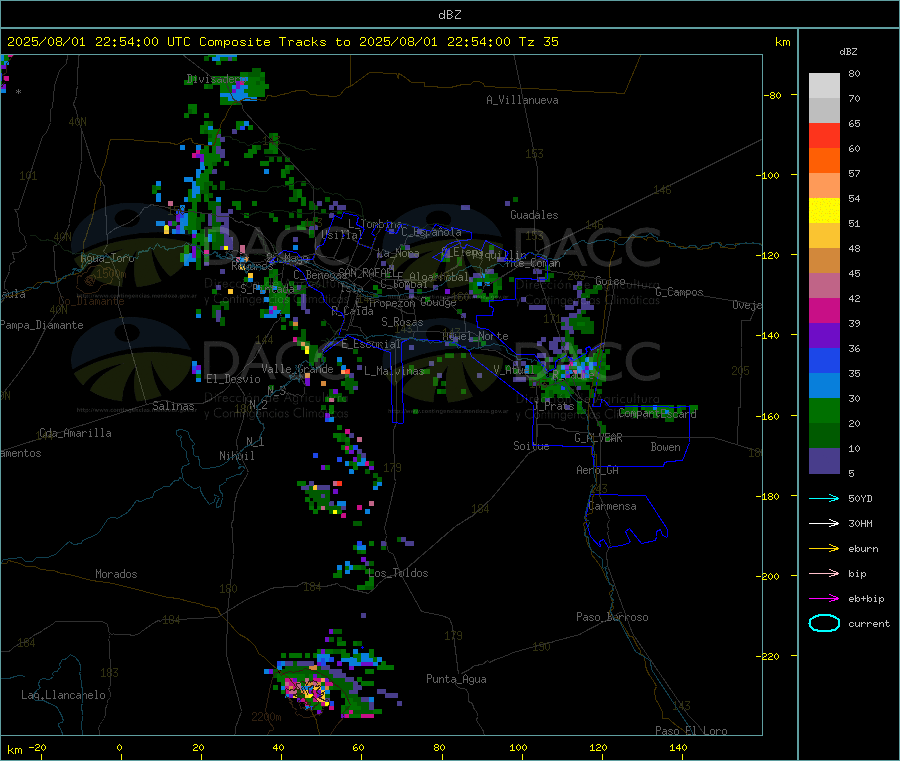Click the 'G_Campos' map label
This screenshot has width=900, height=761.
tap(679, 292)
